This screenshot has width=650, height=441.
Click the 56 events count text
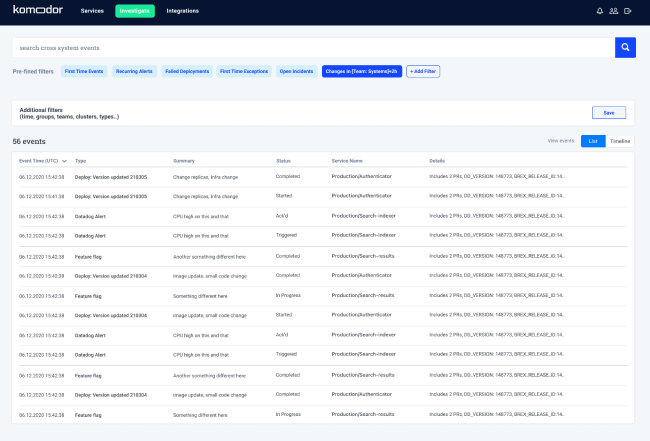[29, 141]
